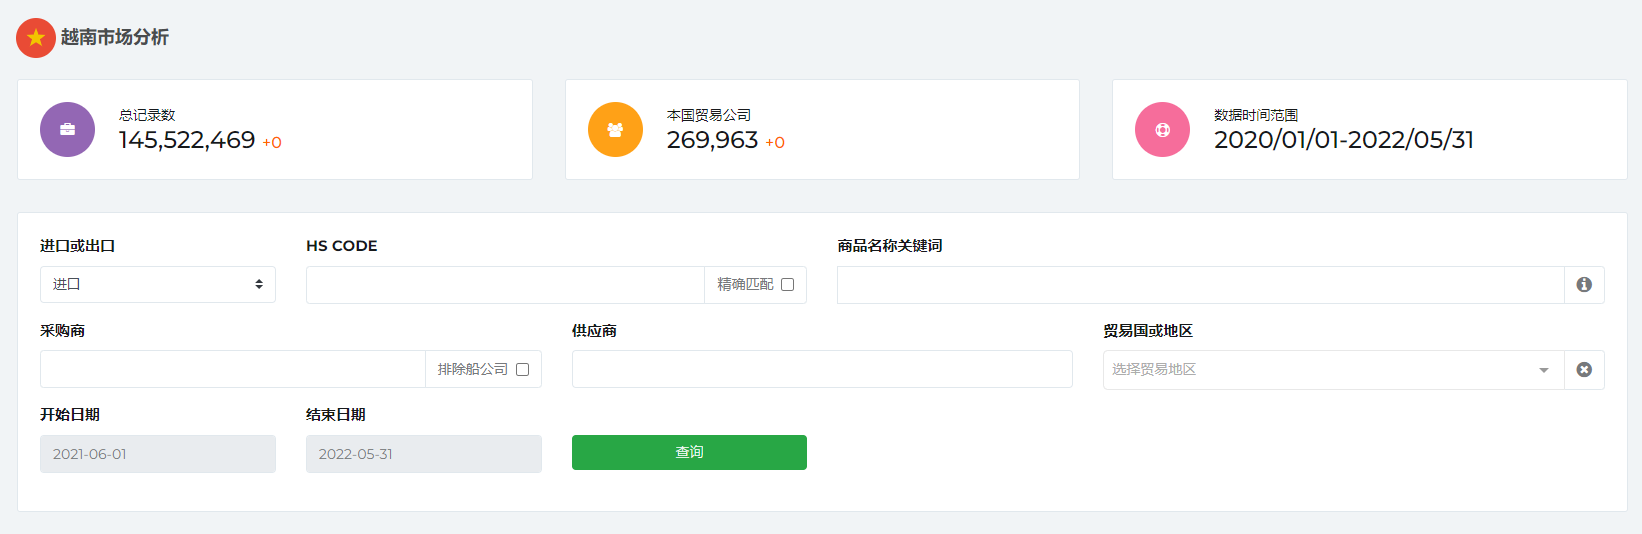Focus the HS CODE input field

[x=505, y=285]
